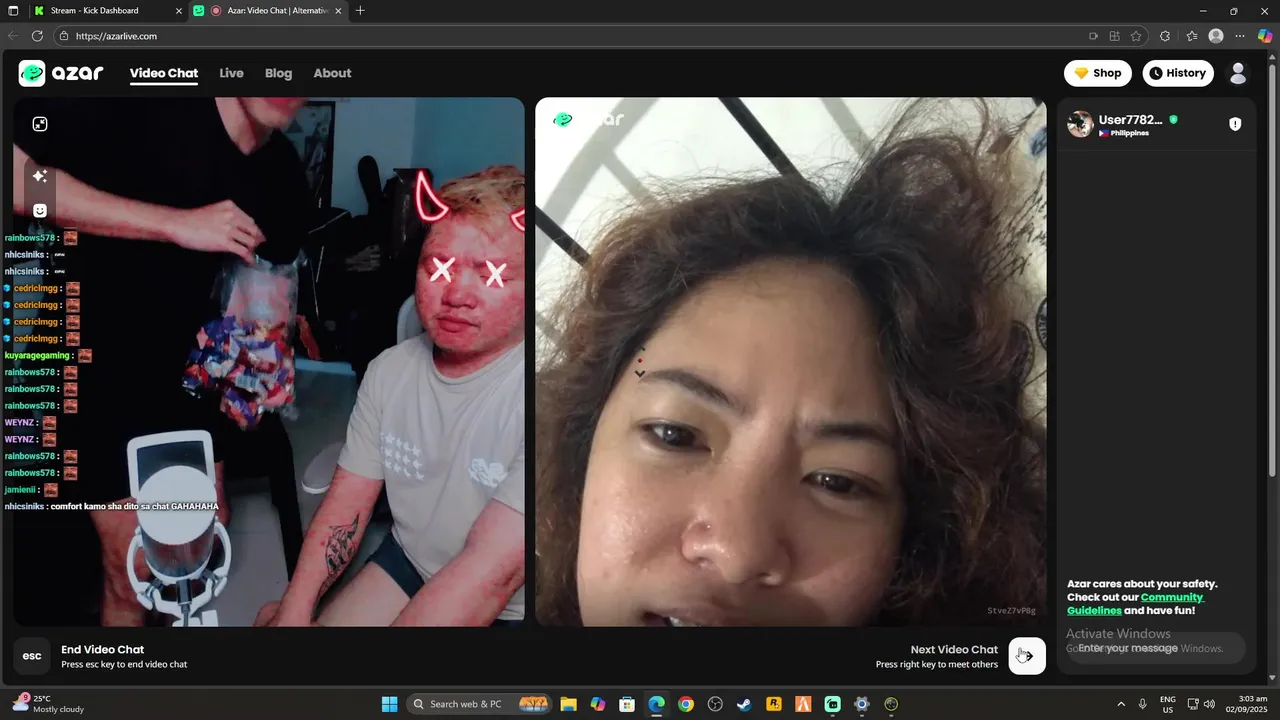Add this page to favorites star

(x=1136, y=36)
